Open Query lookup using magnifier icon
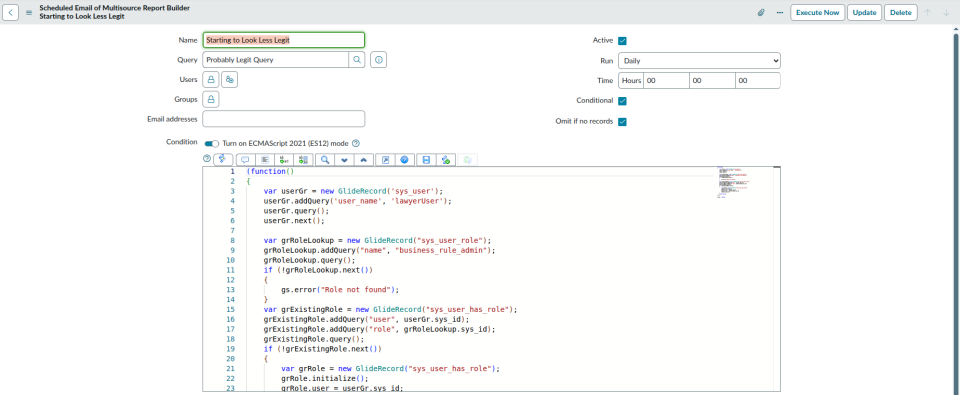 point(357,60)
